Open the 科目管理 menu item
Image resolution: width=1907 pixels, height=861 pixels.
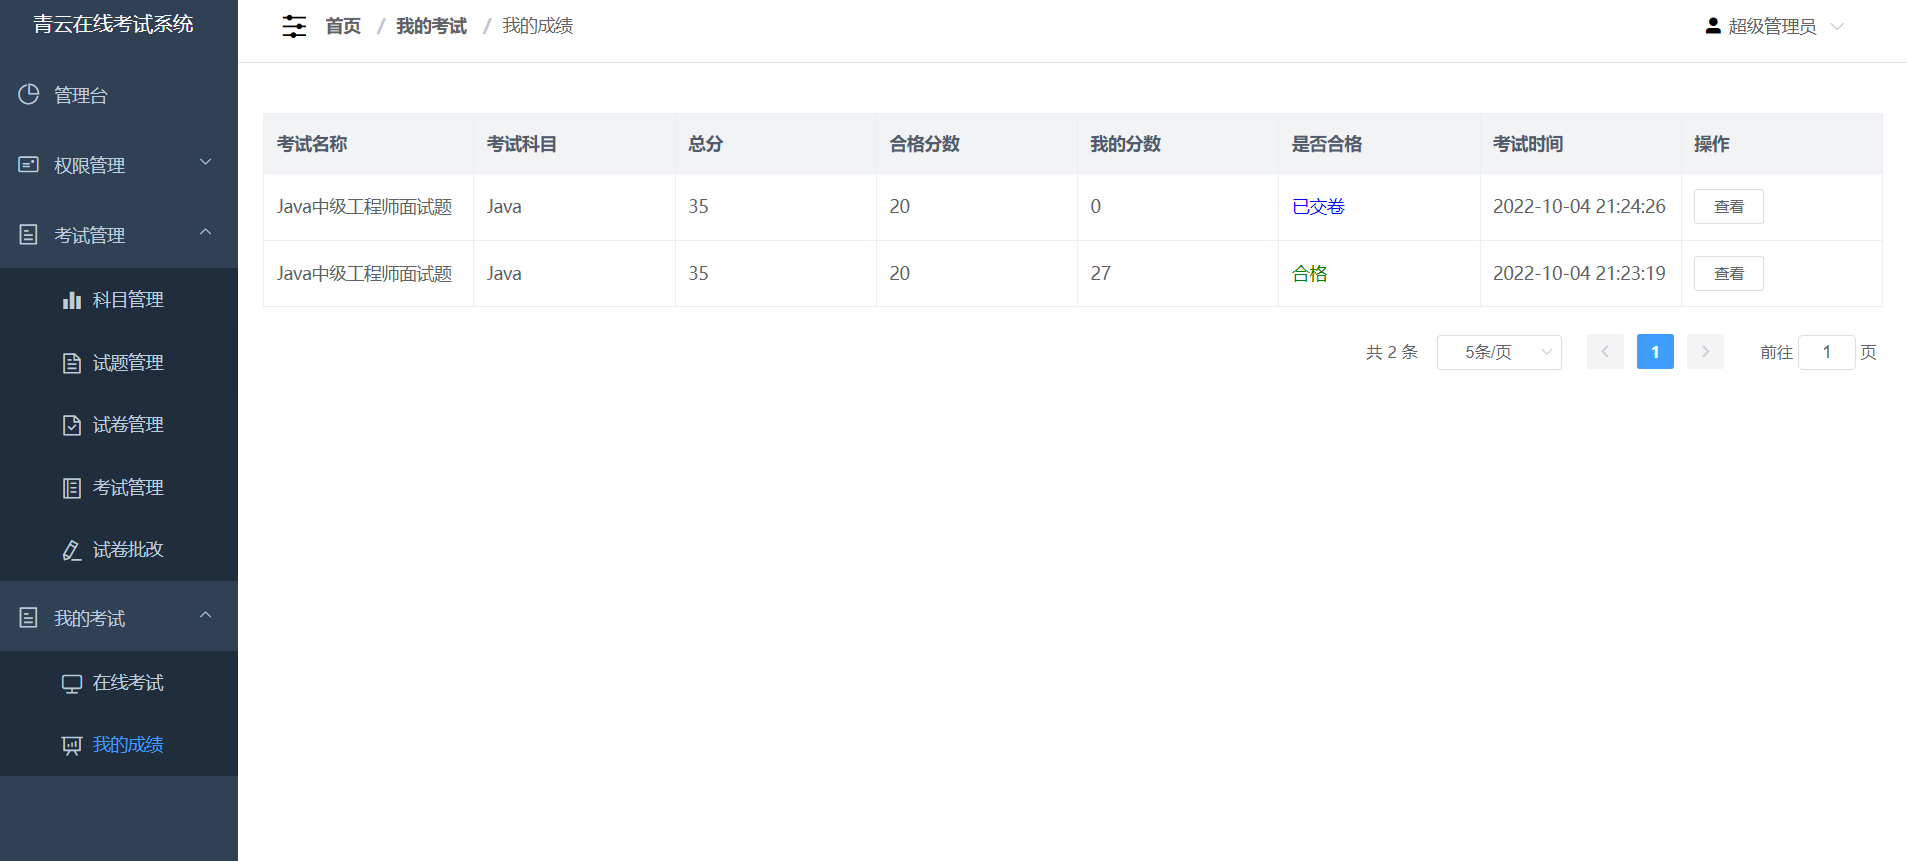pos(119,299)
